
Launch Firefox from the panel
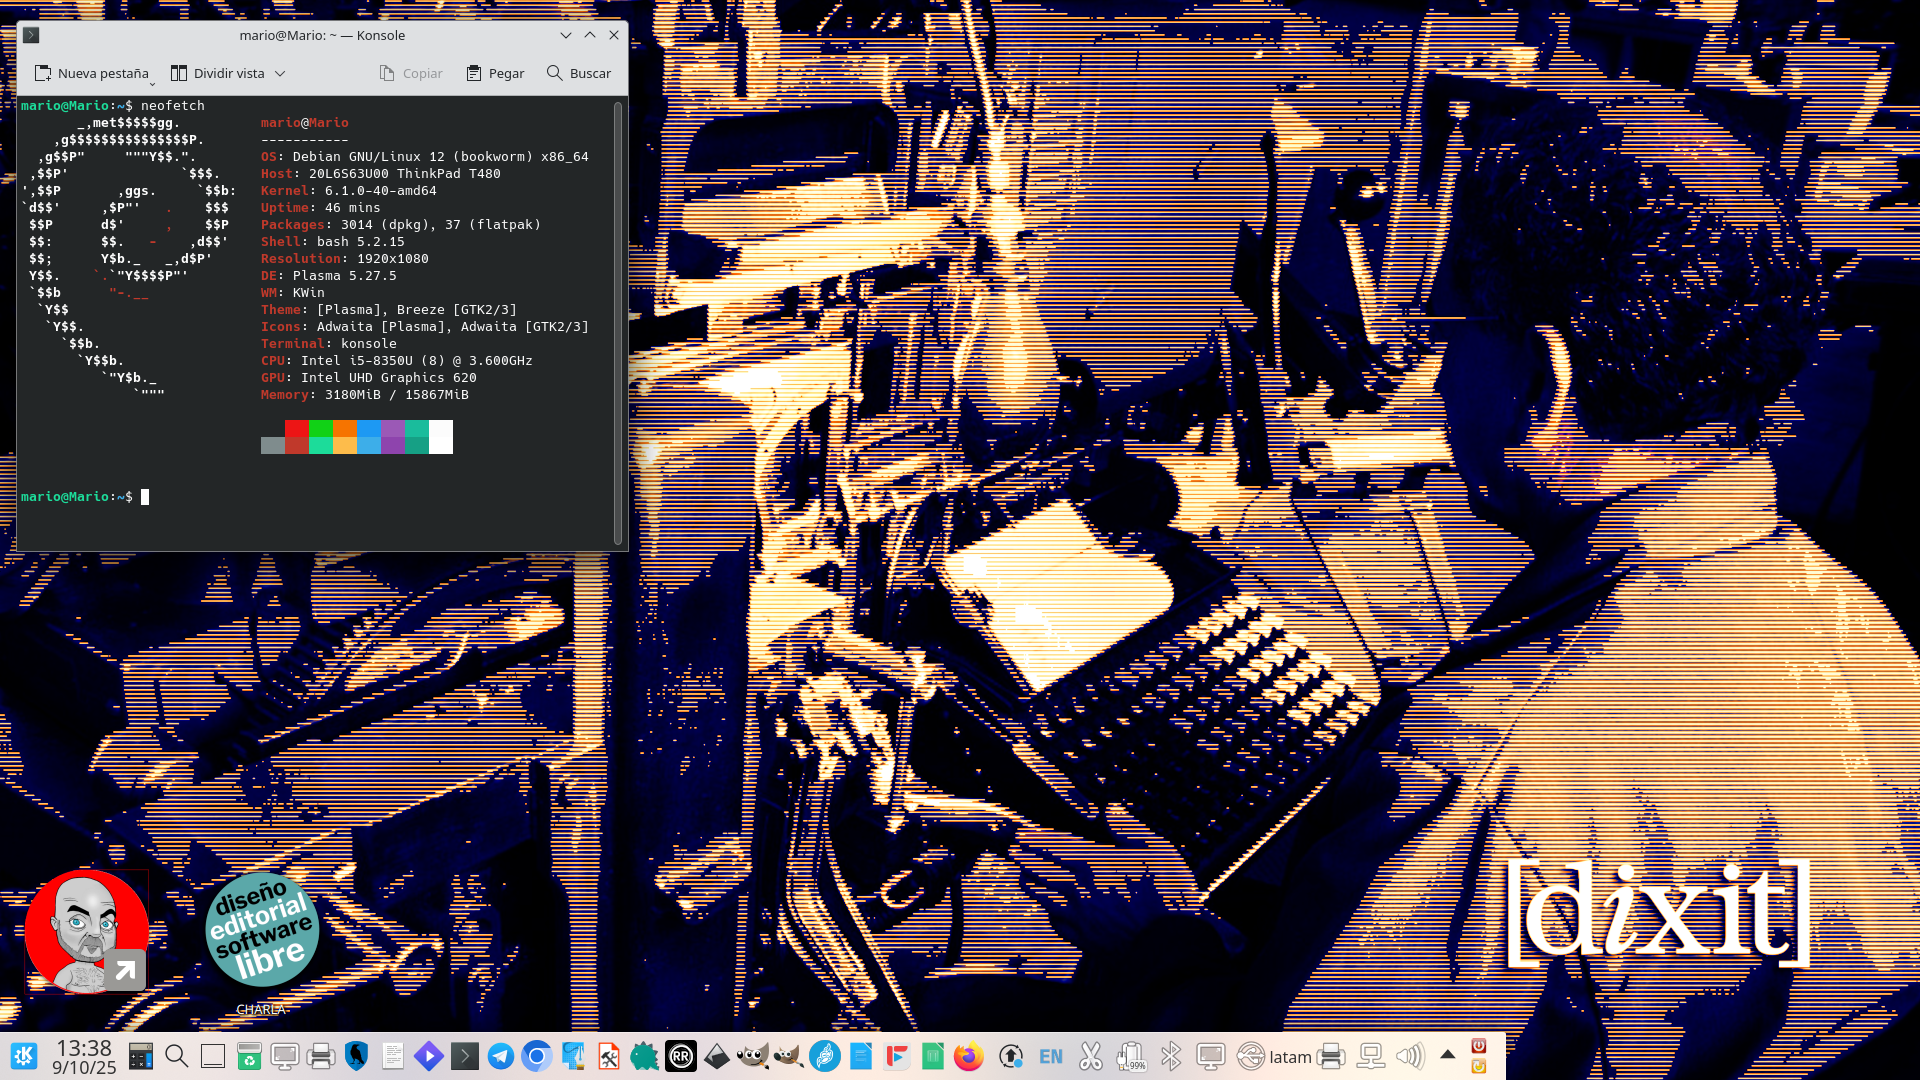968,1057
